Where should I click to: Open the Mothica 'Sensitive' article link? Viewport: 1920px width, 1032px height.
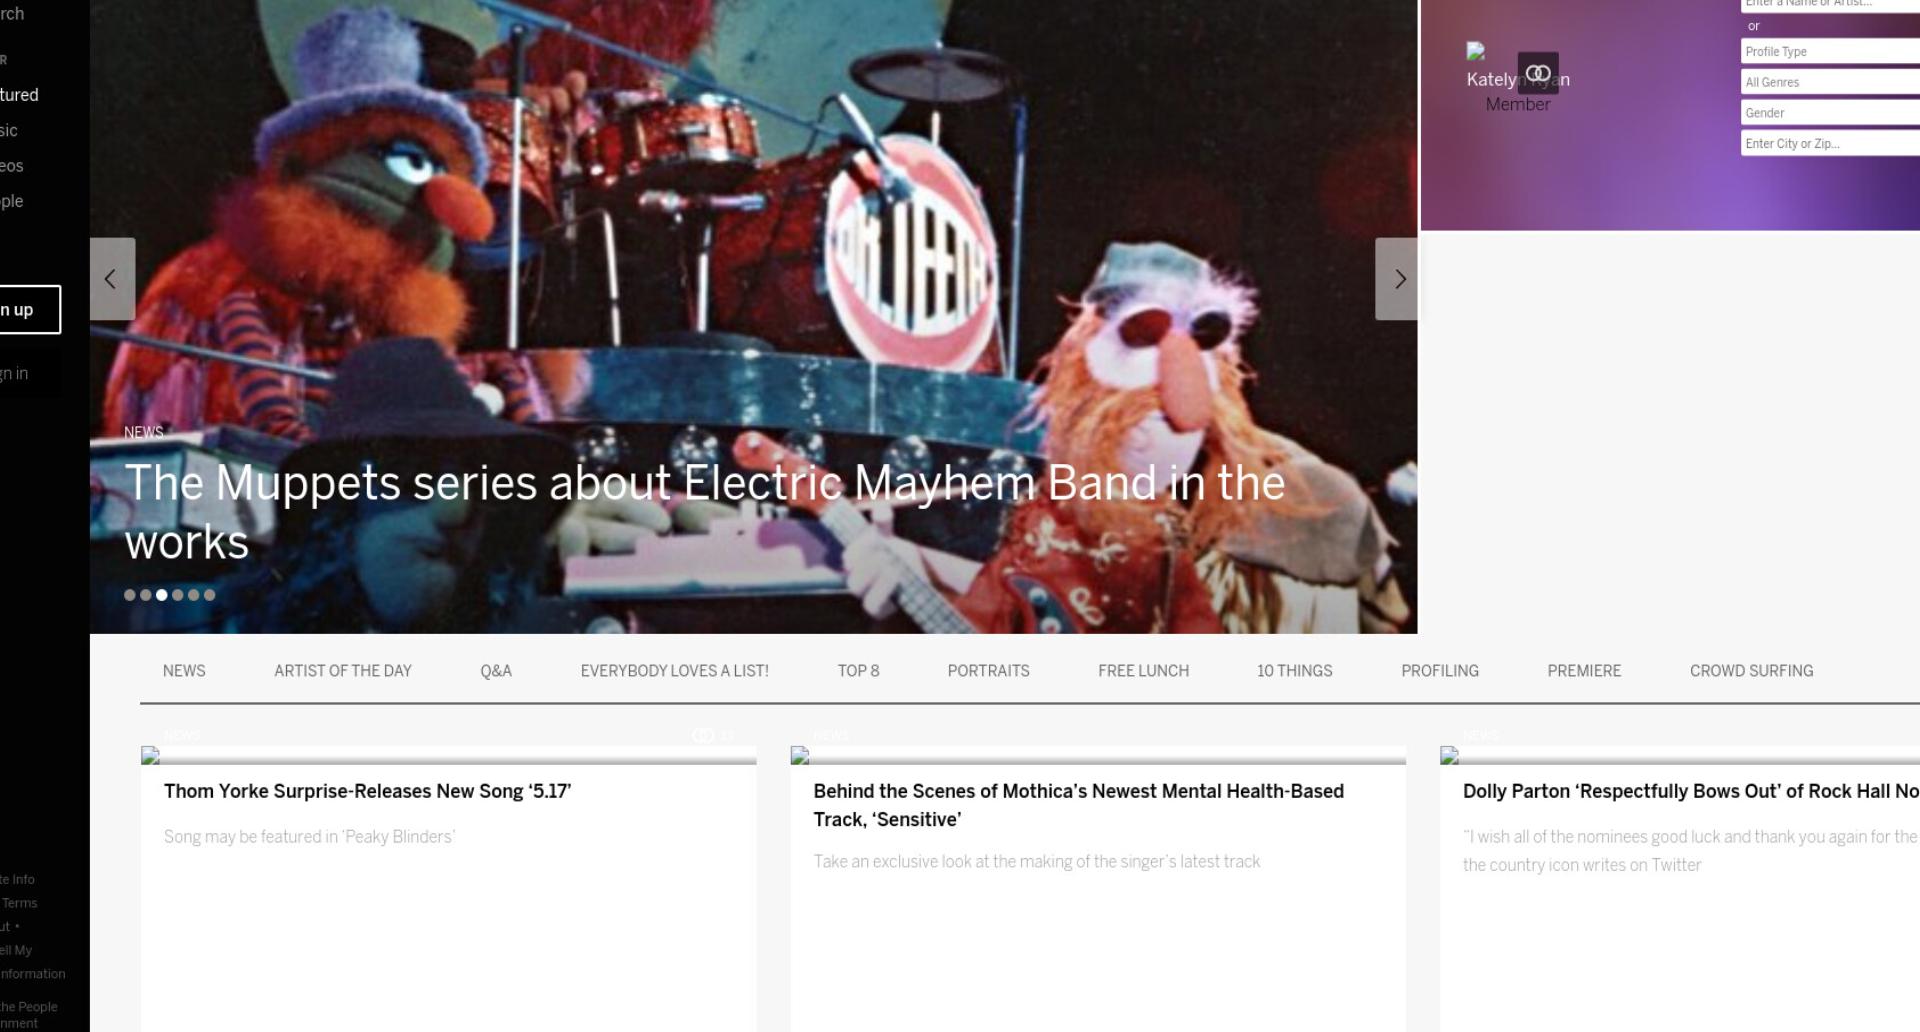pos(1078,805)
